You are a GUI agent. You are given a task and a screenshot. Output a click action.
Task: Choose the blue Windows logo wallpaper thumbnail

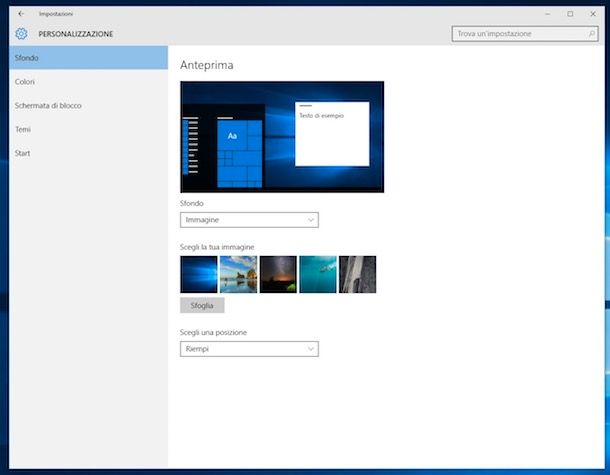pos(199,274)
